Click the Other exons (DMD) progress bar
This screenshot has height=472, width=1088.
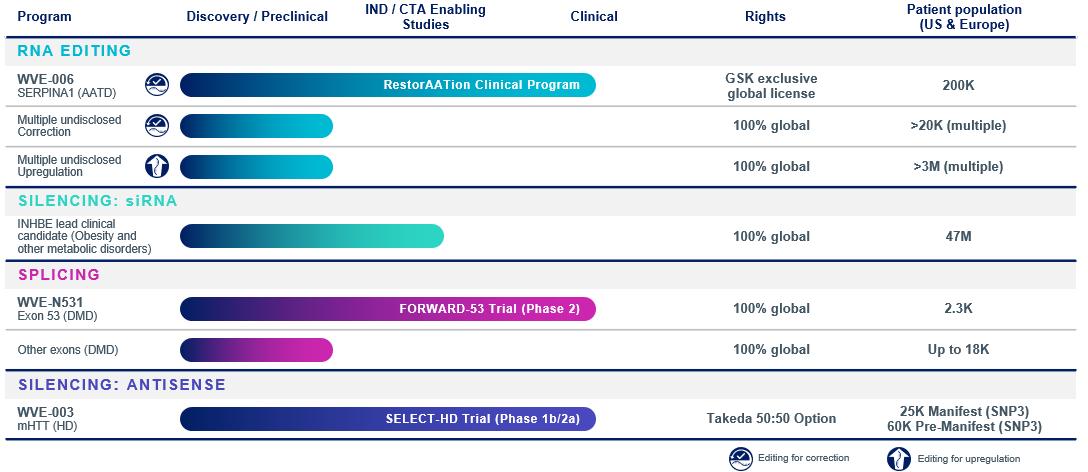tap(256, 350)
